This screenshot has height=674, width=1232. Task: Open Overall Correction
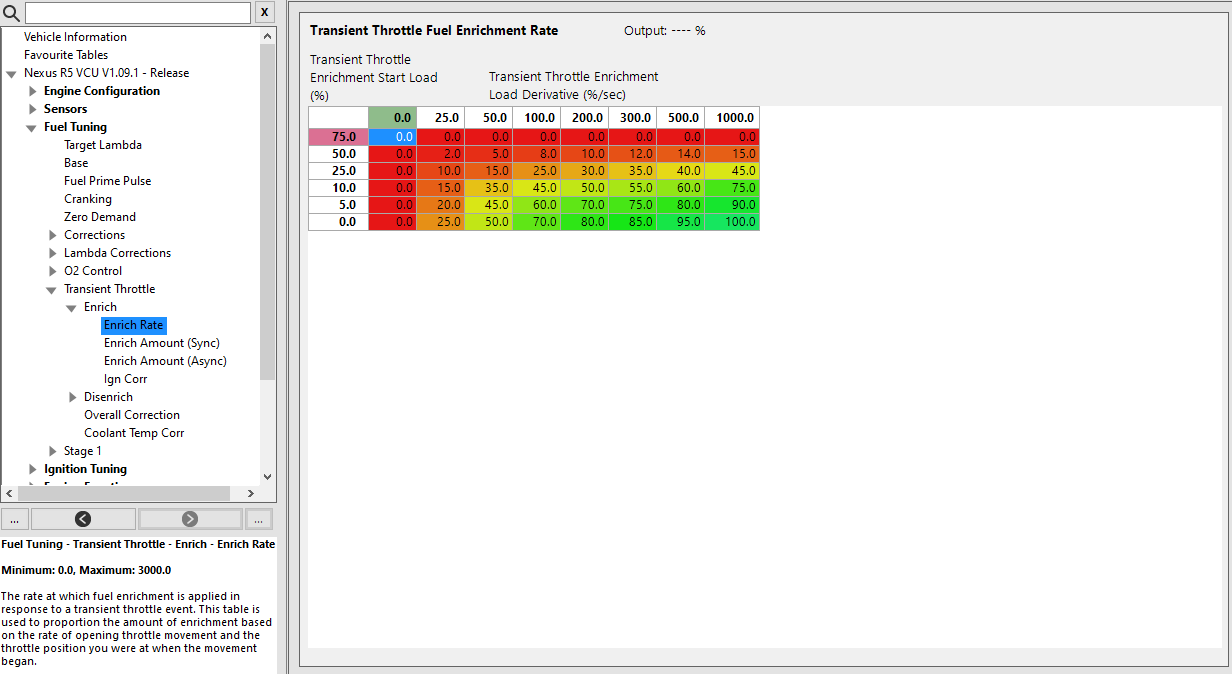pyautogui.click(x=132, y=415)
